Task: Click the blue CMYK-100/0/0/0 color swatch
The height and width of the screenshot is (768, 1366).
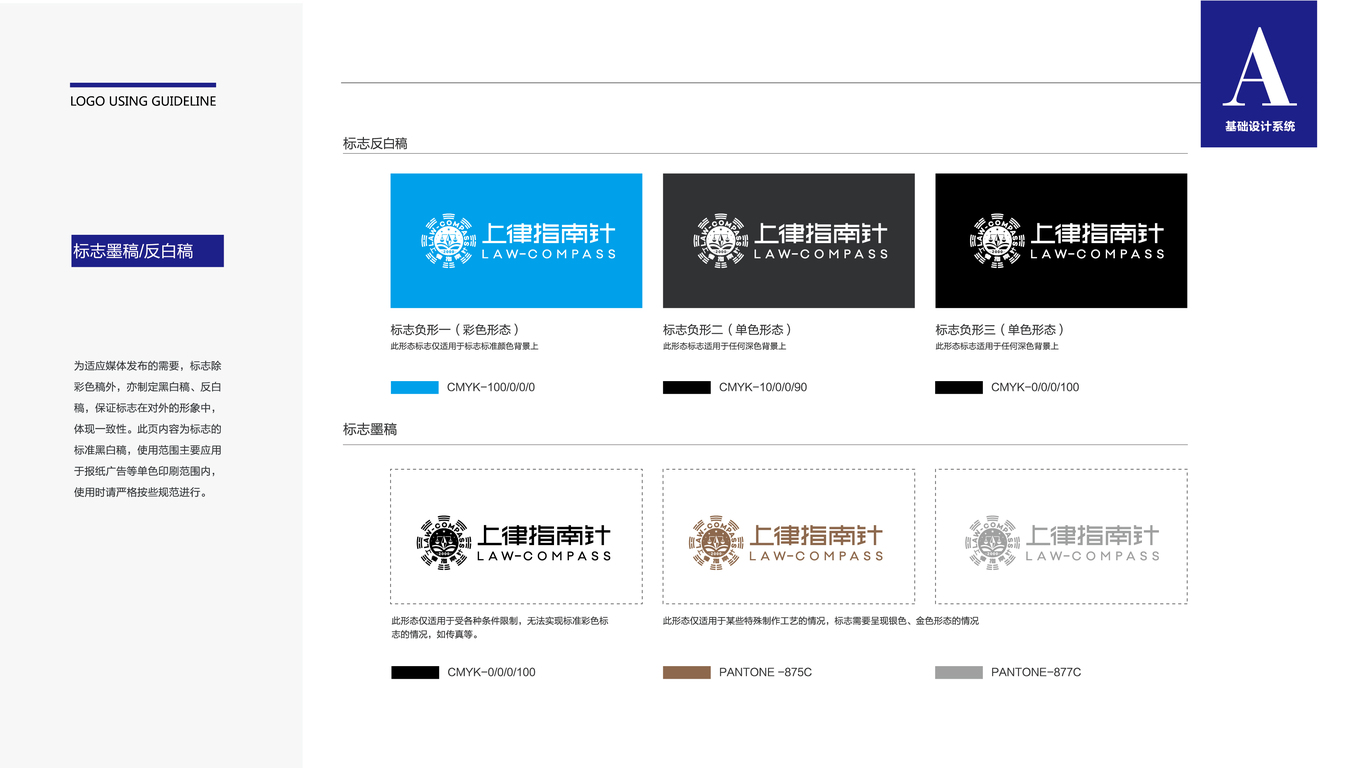Action: pos(415,387)
